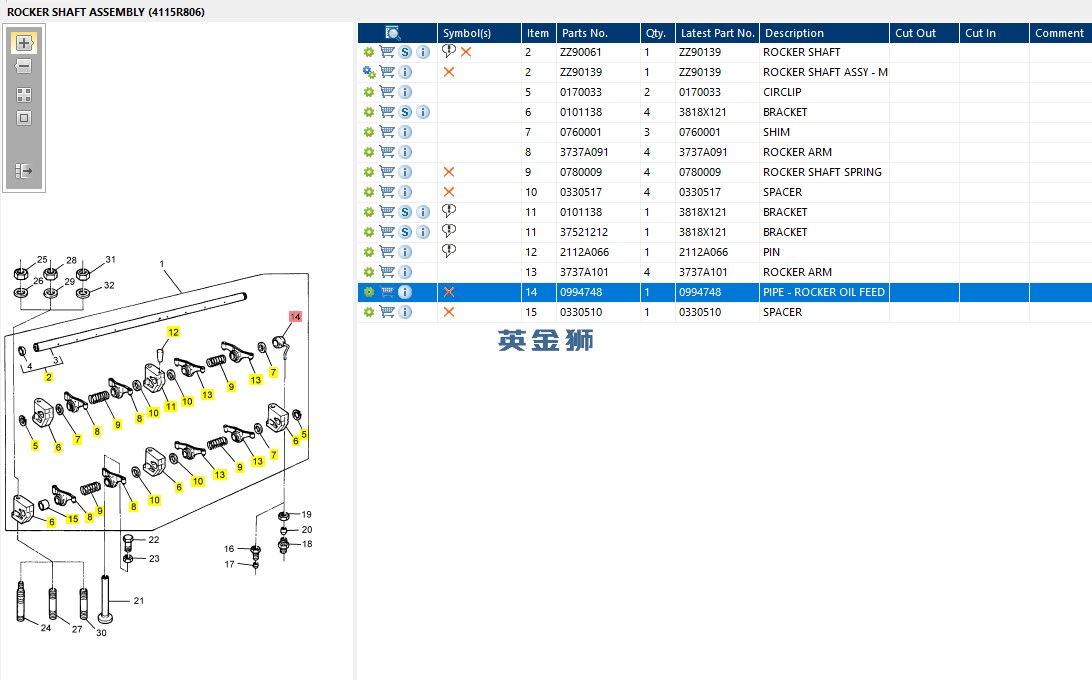The height and width of the screenshot is (680, 1092).
Task: Sort by the Description column header
Action: (825, 33)
